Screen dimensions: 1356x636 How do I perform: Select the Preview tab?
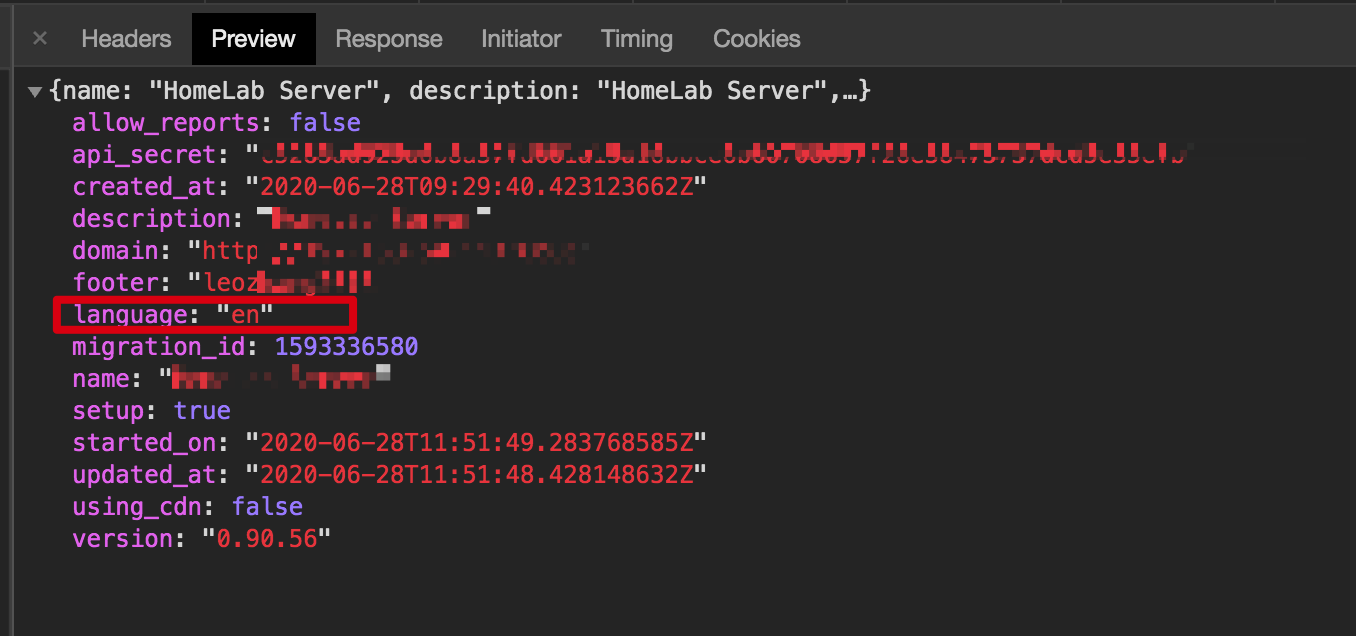[253, 38]
